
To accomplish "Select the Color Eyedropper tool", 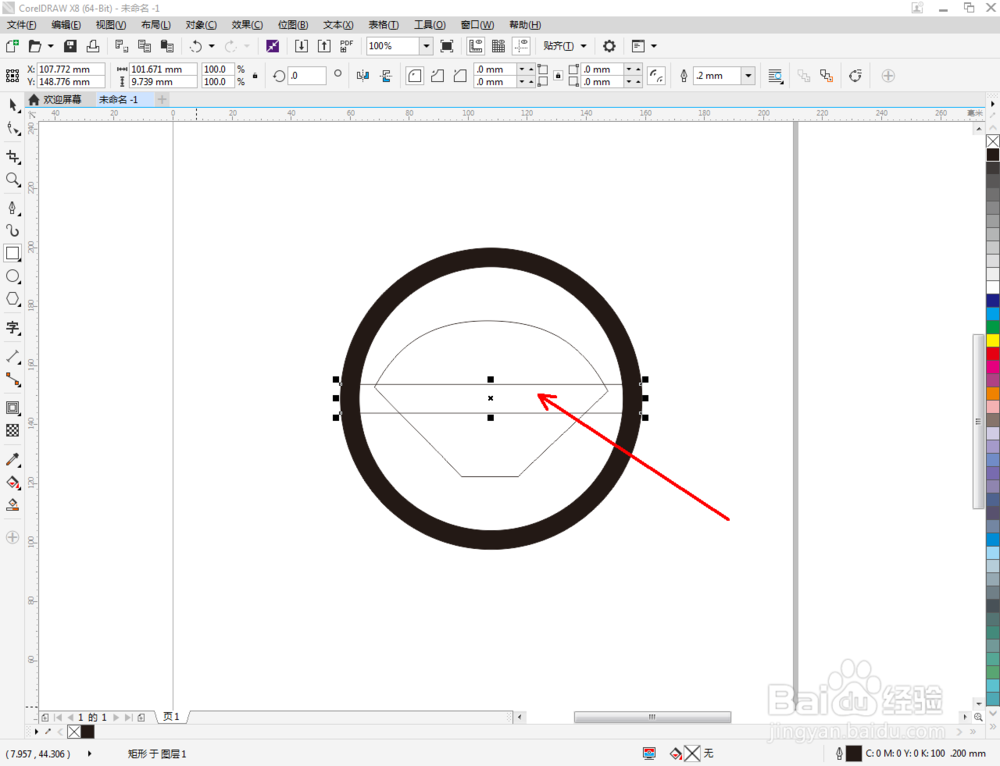I will (x=13, y=459).
